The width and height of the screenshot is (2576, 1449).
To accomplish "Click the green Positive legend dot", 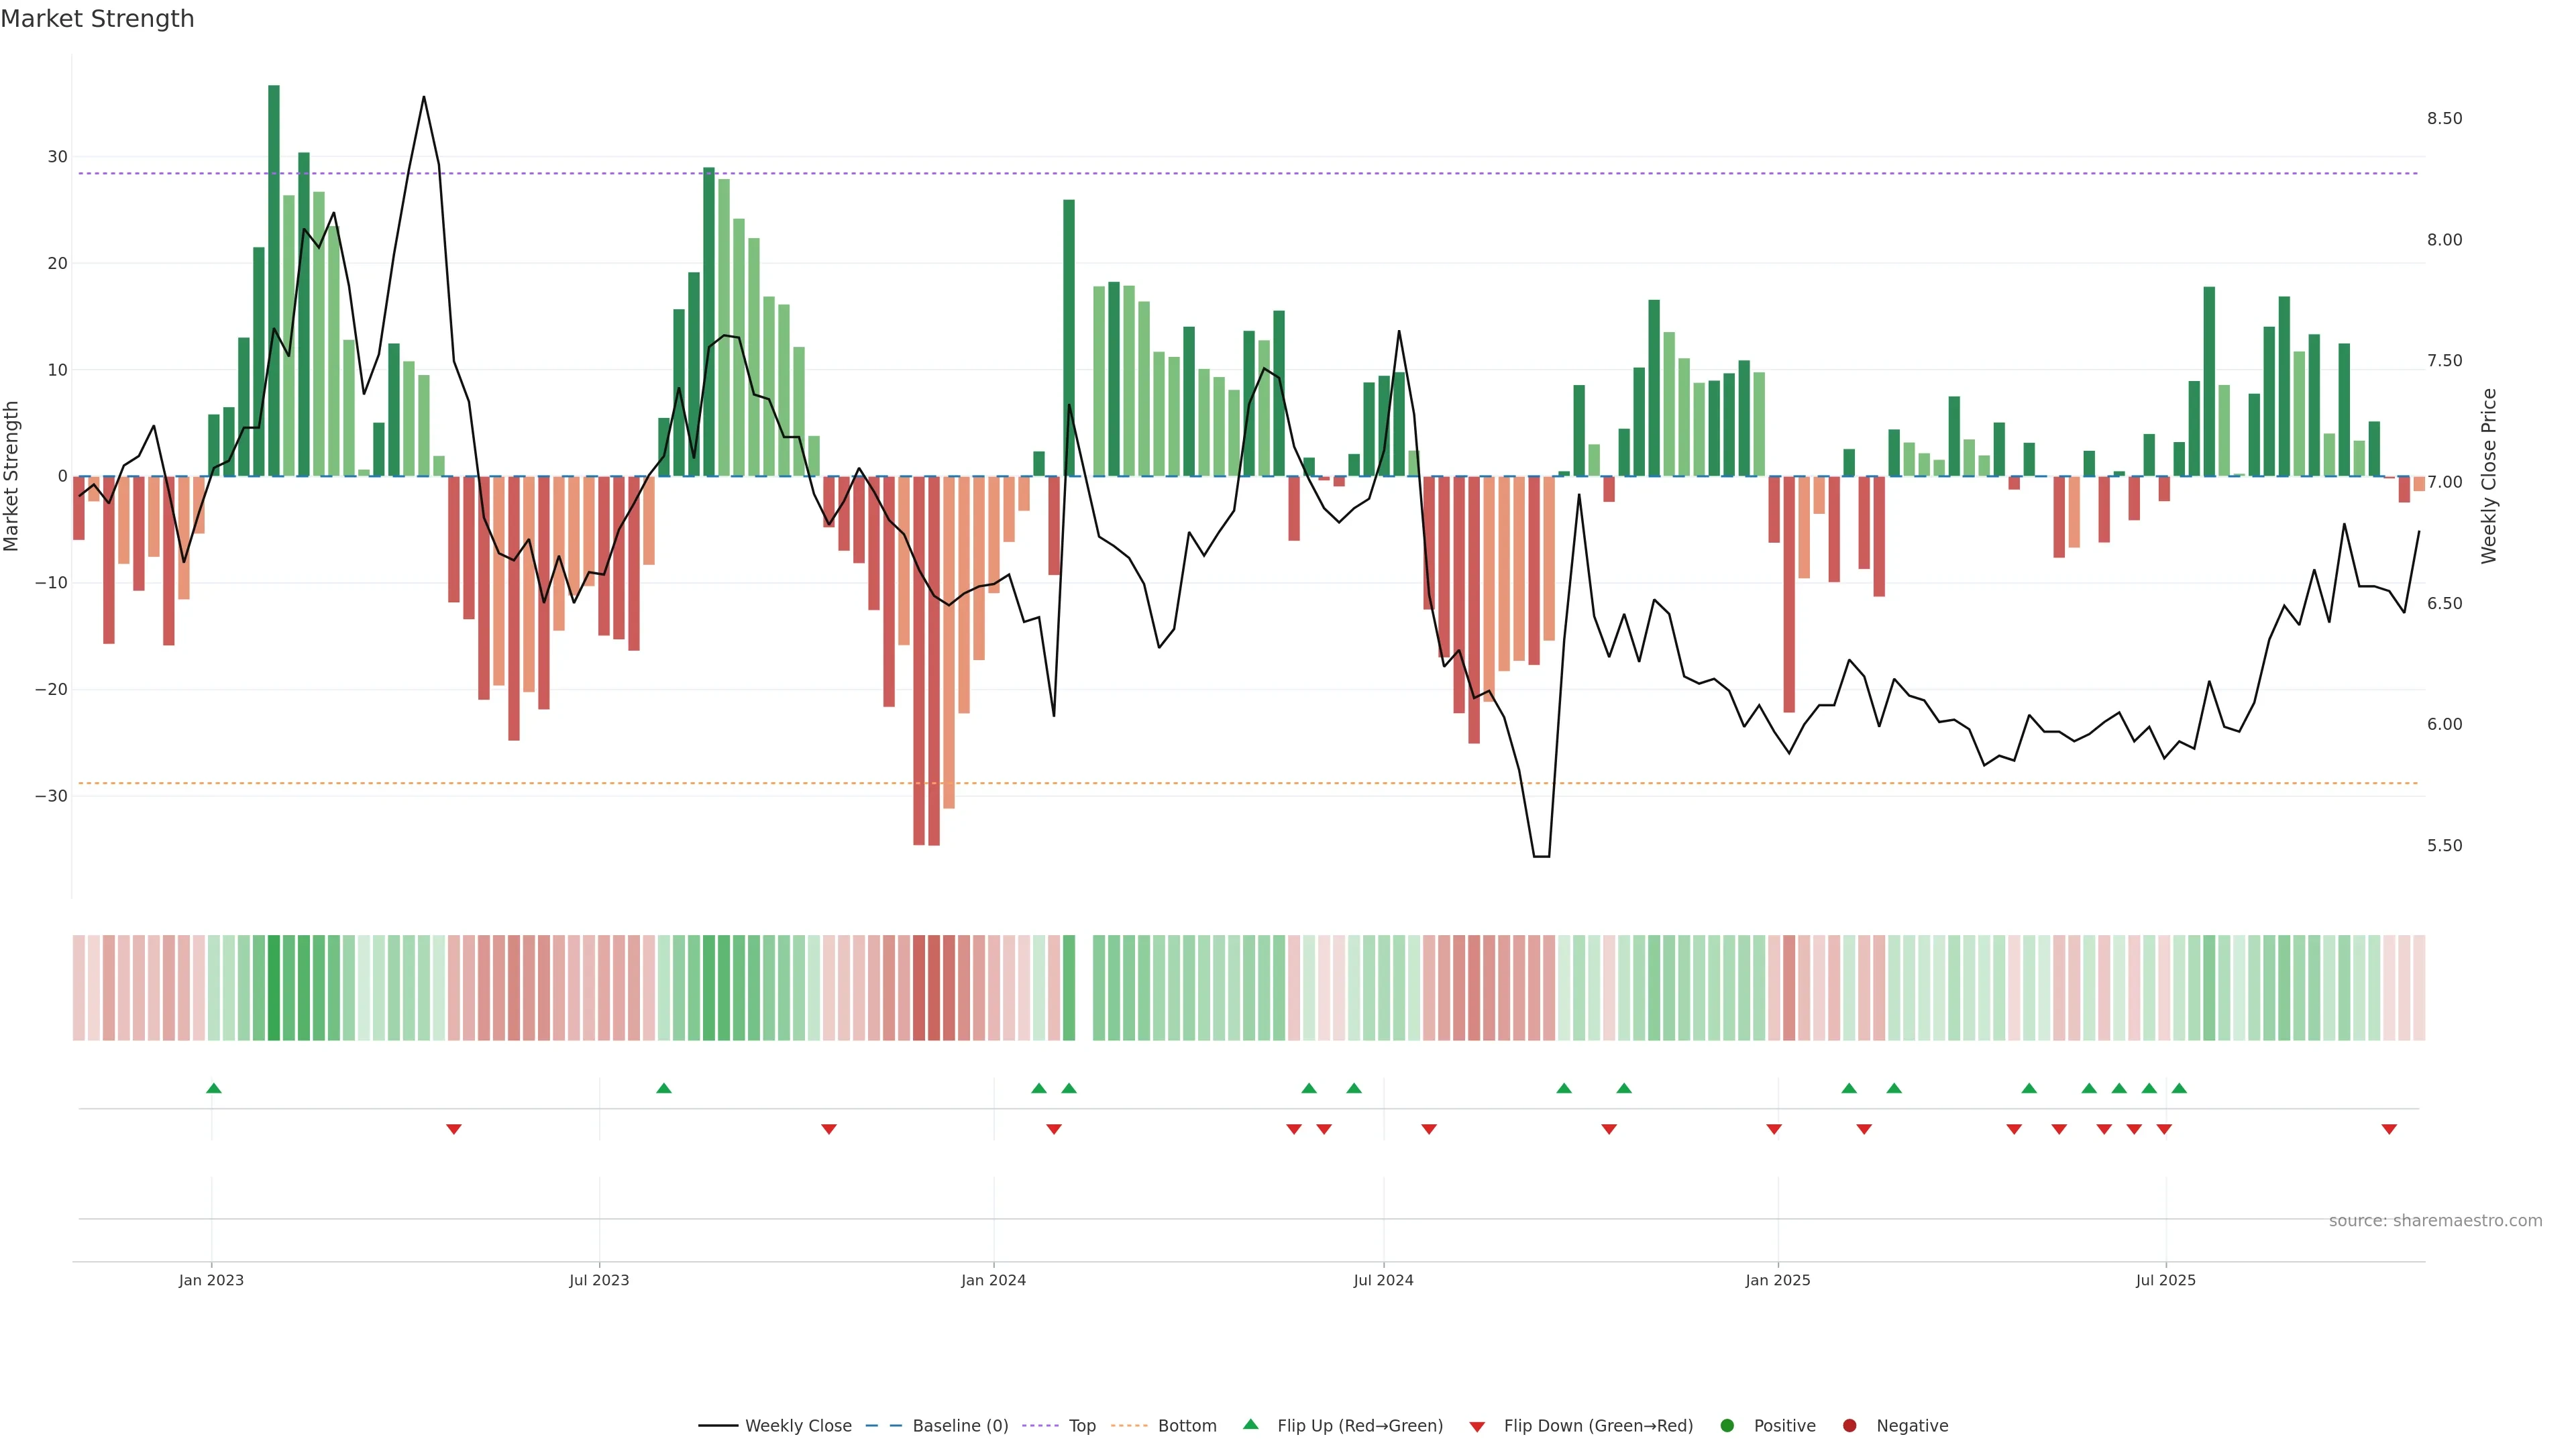I will (1727, 1426).
